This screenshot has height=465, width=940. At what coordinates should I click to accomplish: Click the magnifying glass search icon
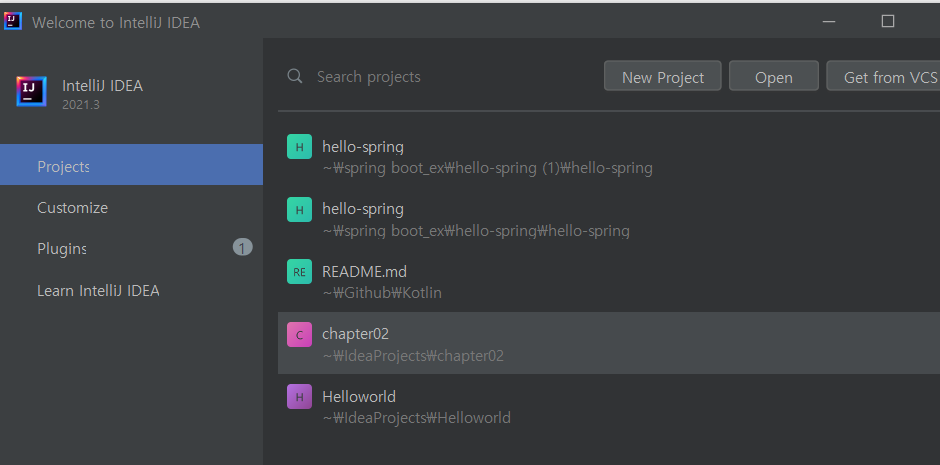(x=295, y=77)
